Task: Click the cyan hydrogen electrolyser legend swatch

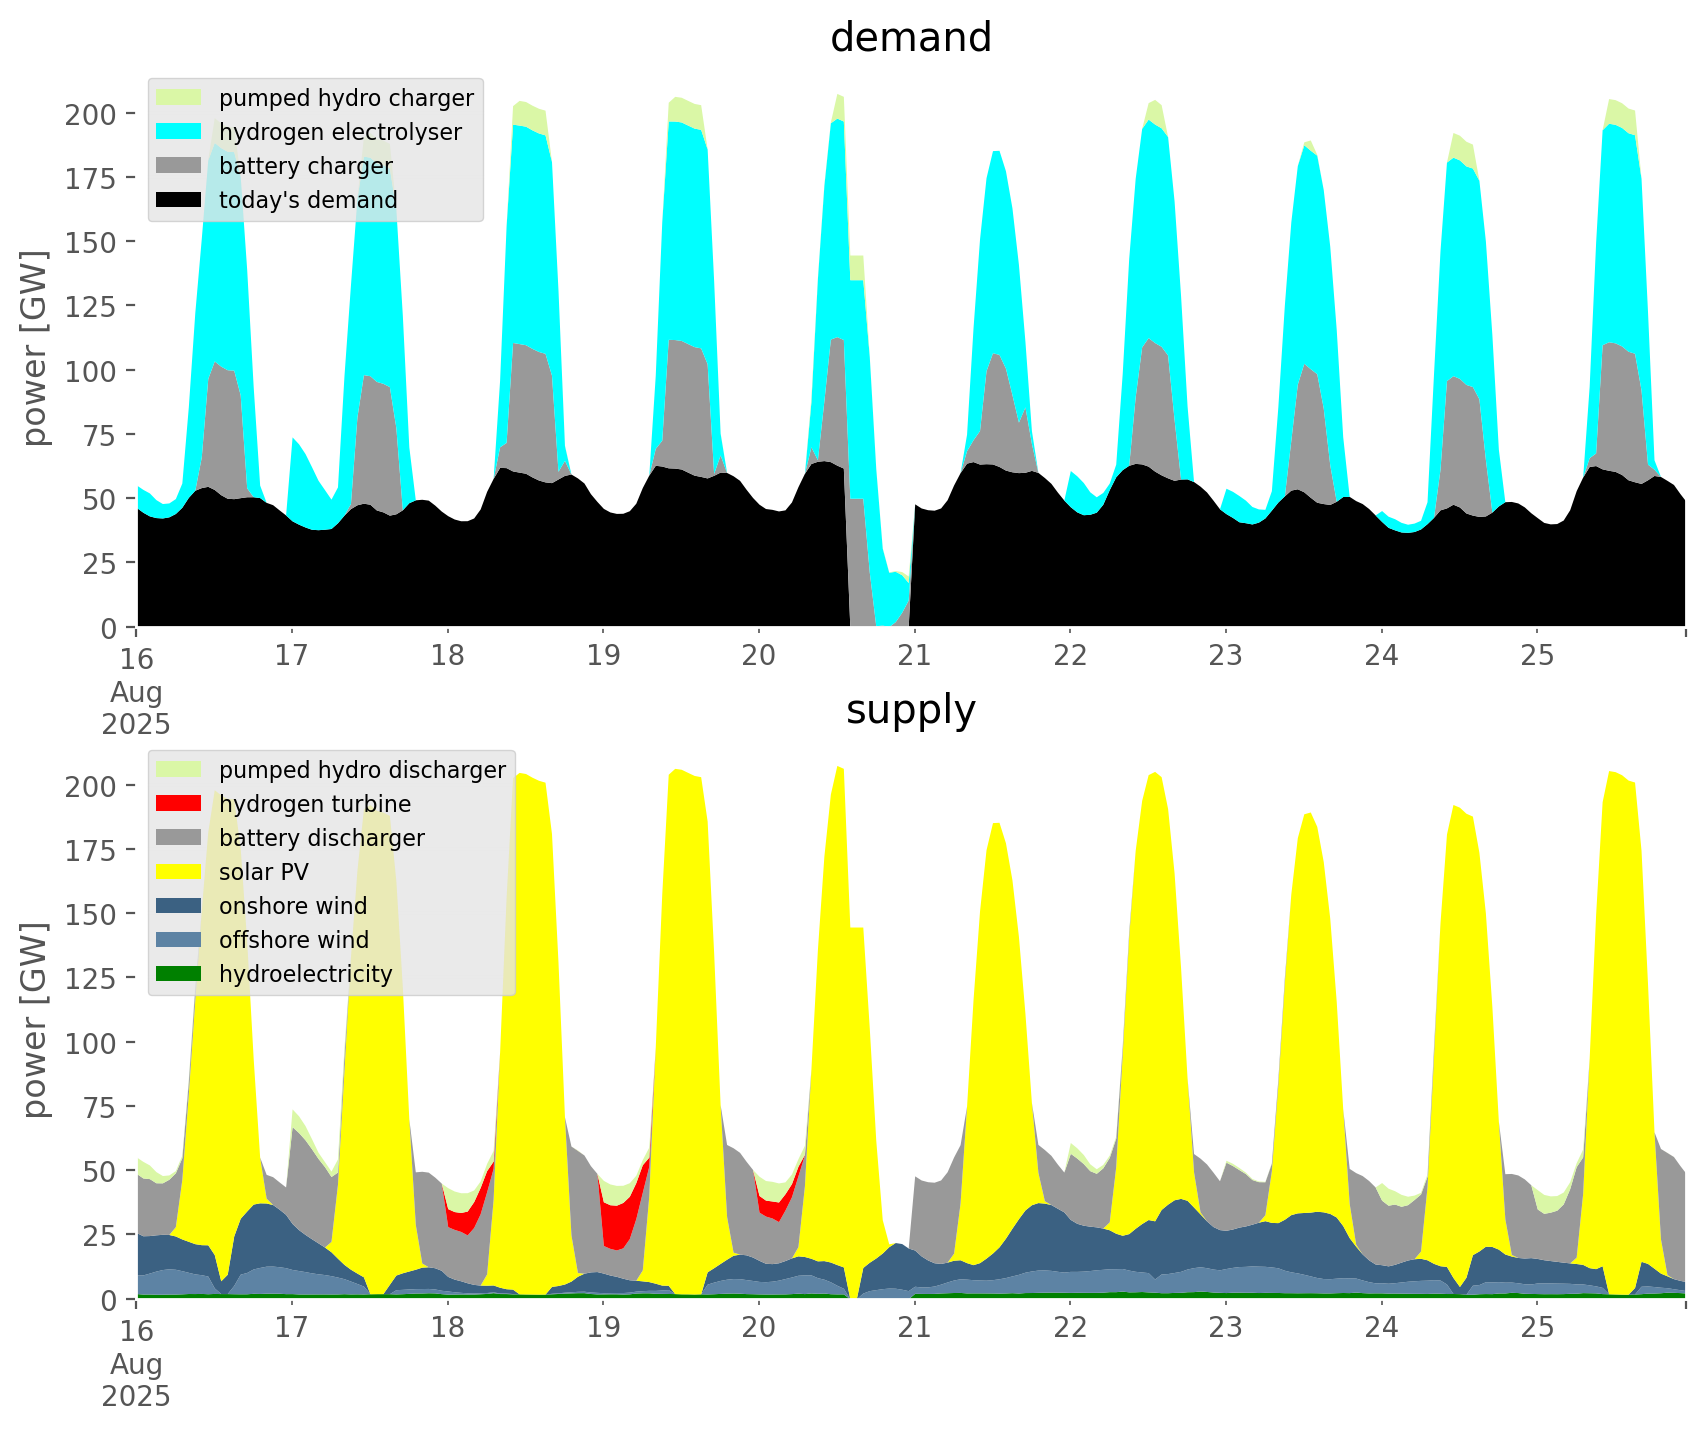Action: [179, 132]
